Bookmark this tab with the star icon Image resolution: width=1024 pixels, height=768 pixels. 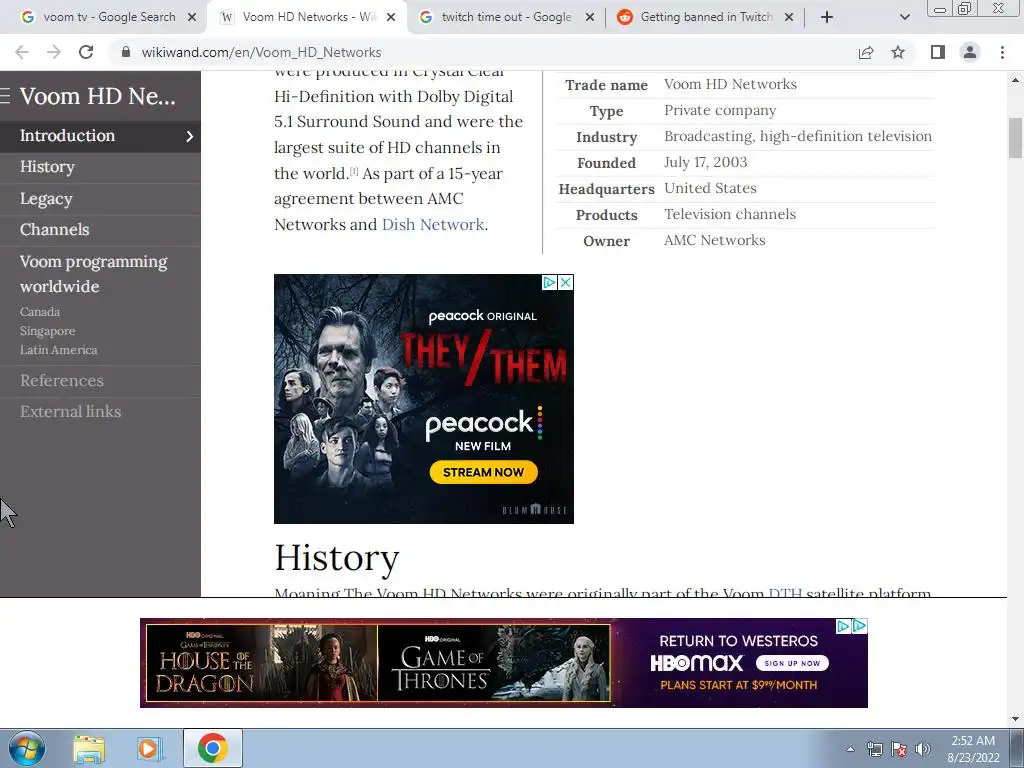click(x=898, y=52)
